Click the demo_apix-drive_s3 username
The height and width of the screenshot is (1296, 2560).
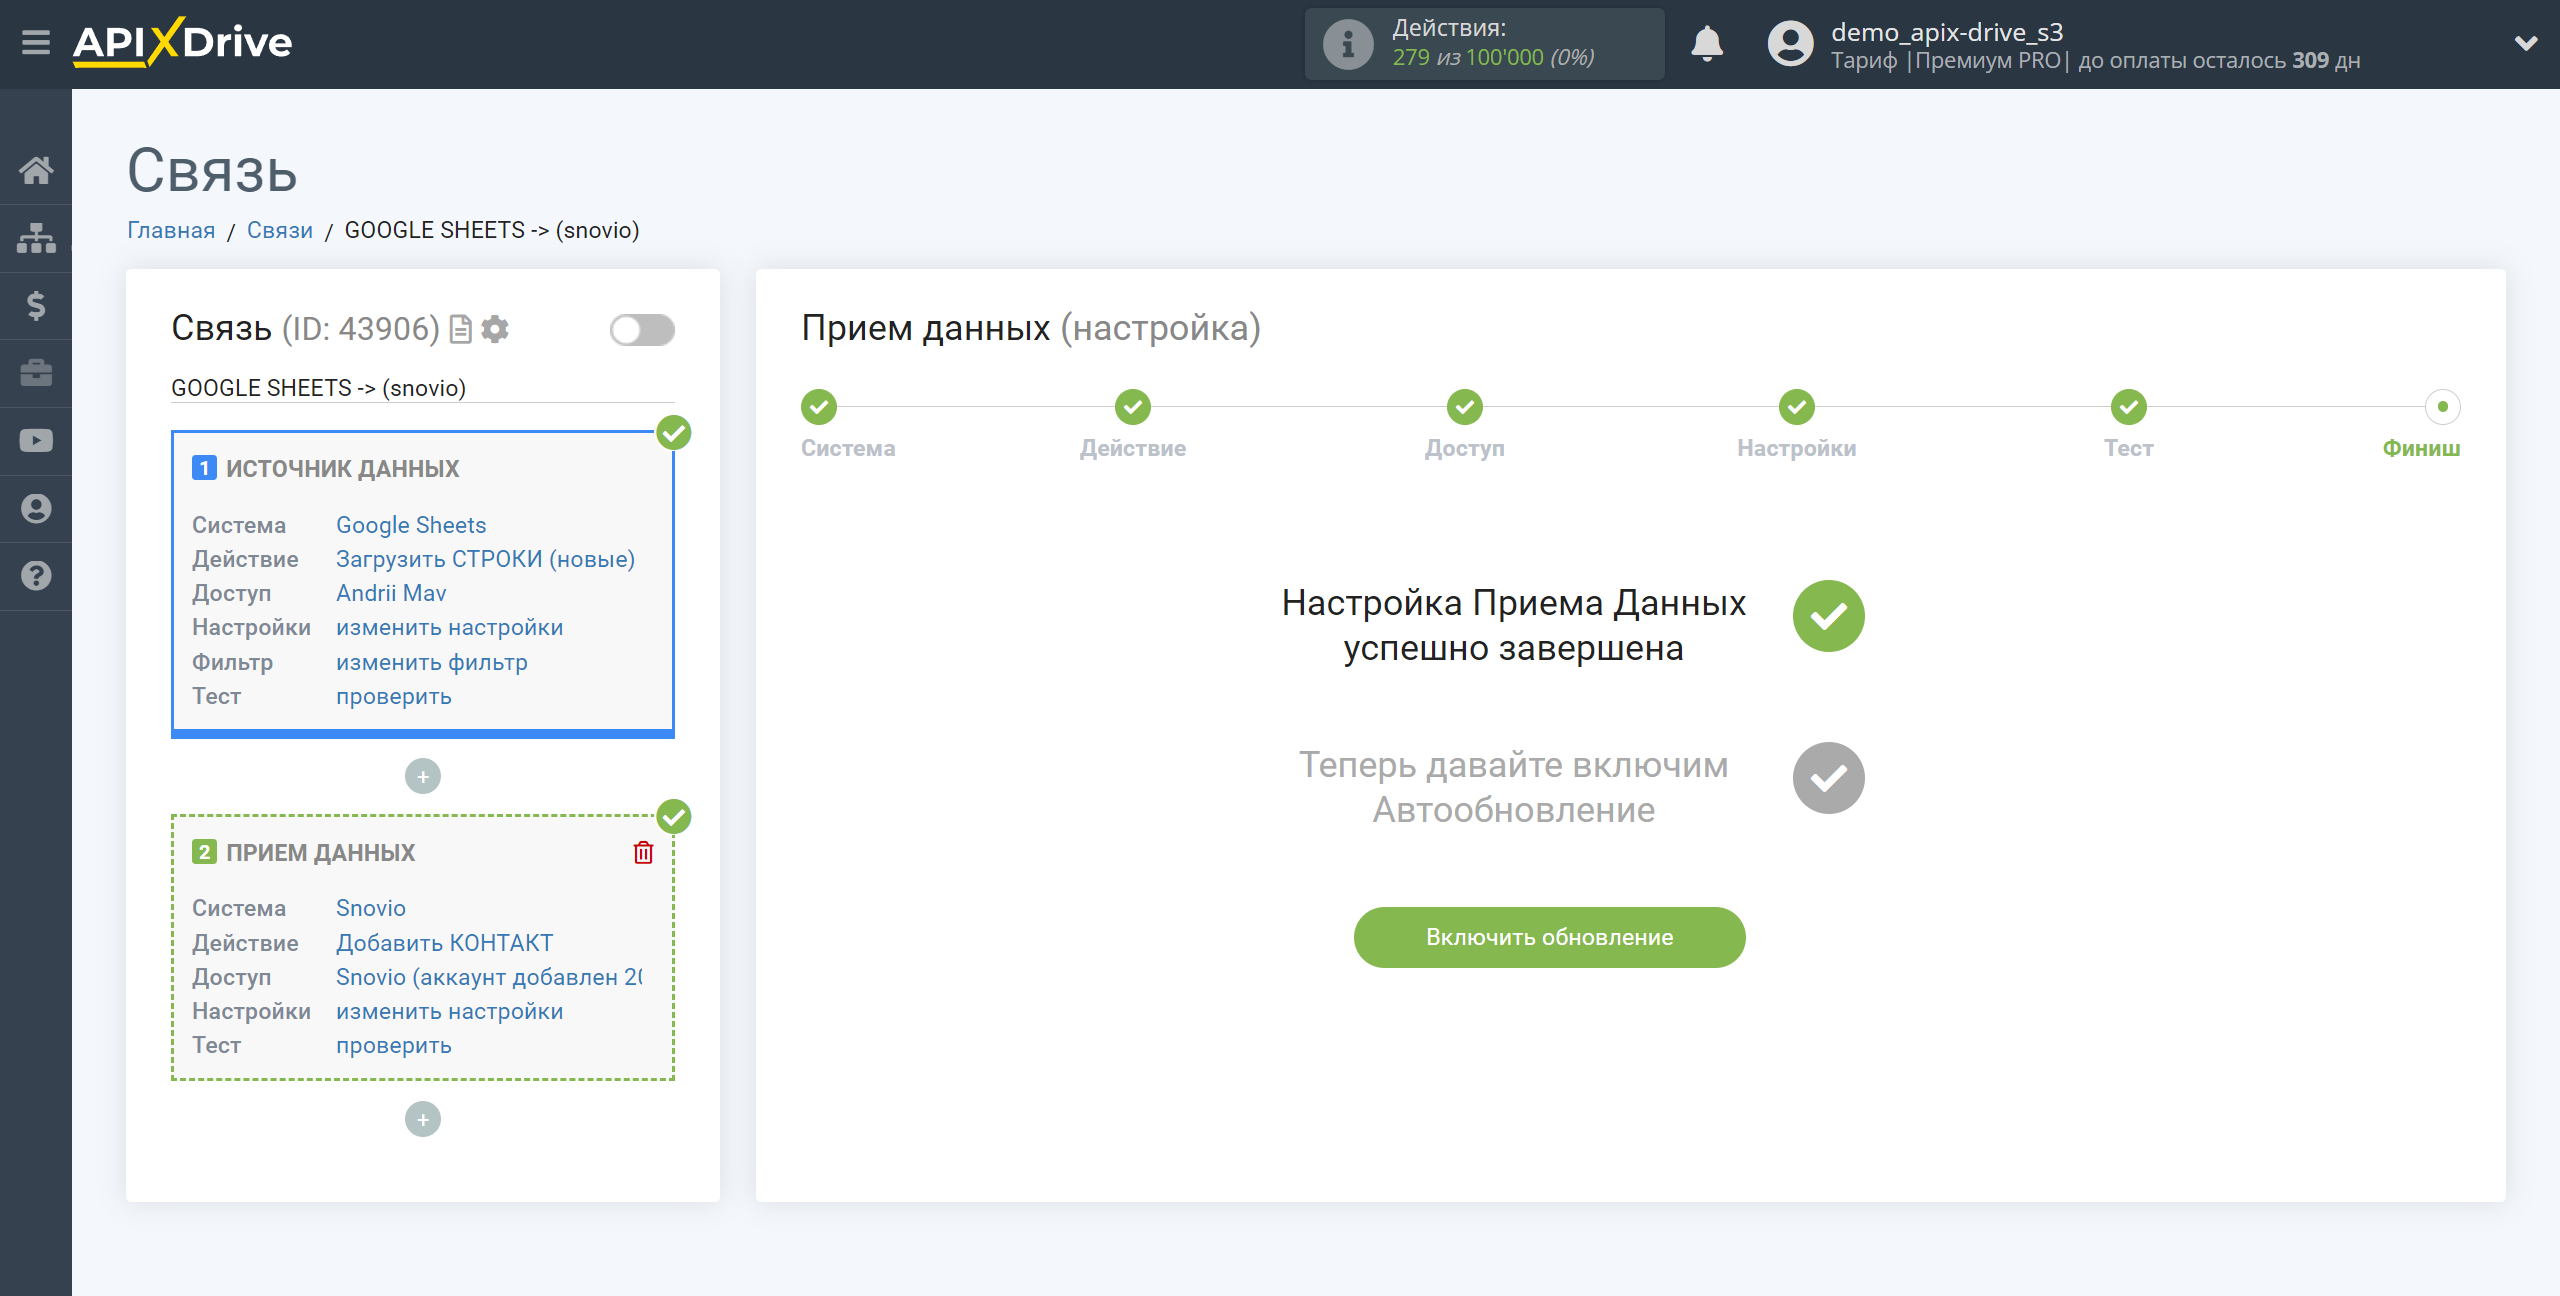click(1947, 32)
